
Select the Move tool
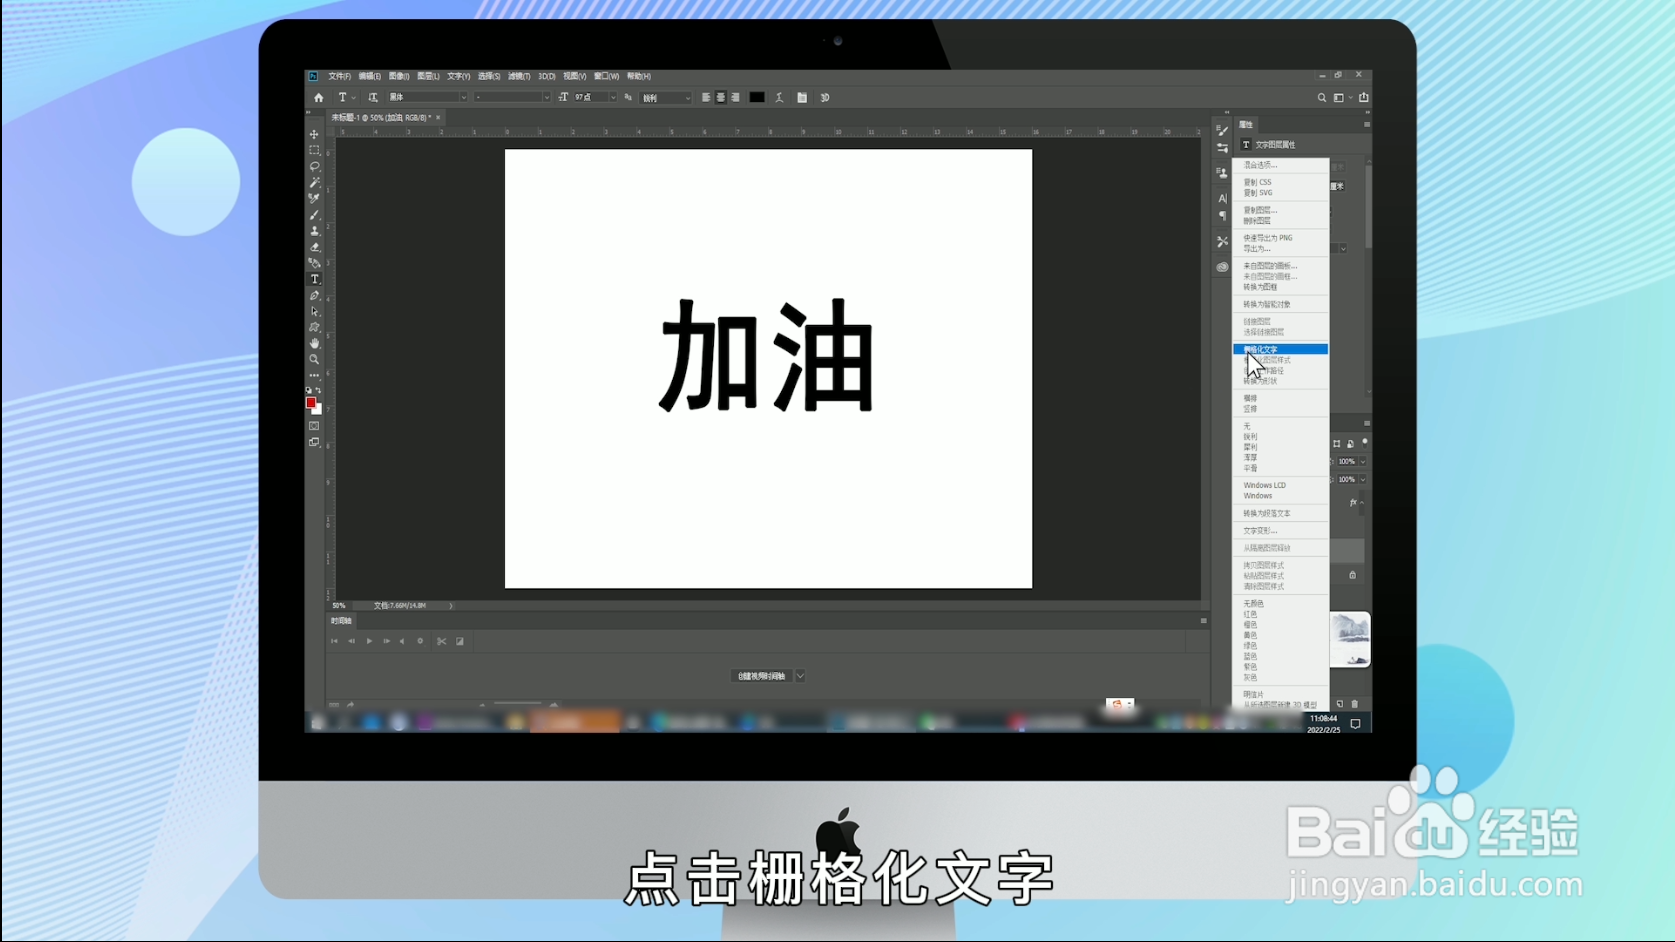[x=315, y=133]
